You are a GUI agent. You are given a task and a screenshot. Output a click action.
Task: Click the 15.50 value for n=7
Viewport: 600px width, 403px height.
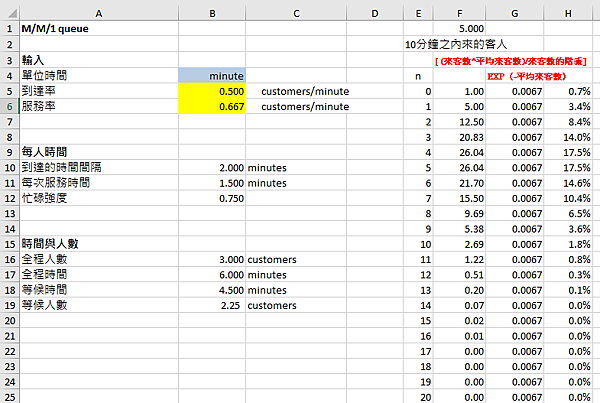click(471, 199)
